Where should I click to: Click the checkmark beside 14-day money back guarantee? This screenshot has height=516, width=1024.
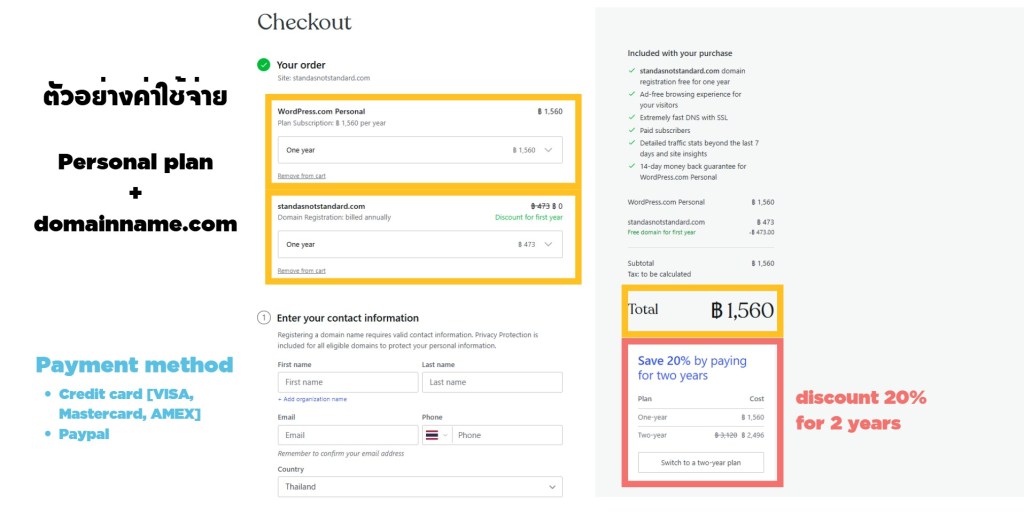point(632,166)
